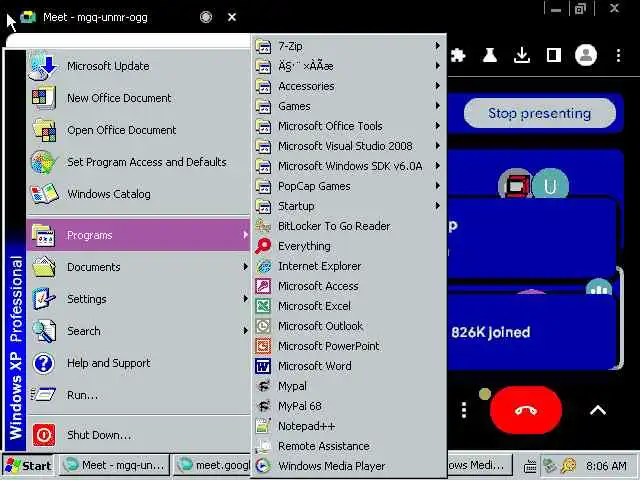Open the Mypal browser
The width and height of the screenshot is (640, 480).
tap(349, 386)
